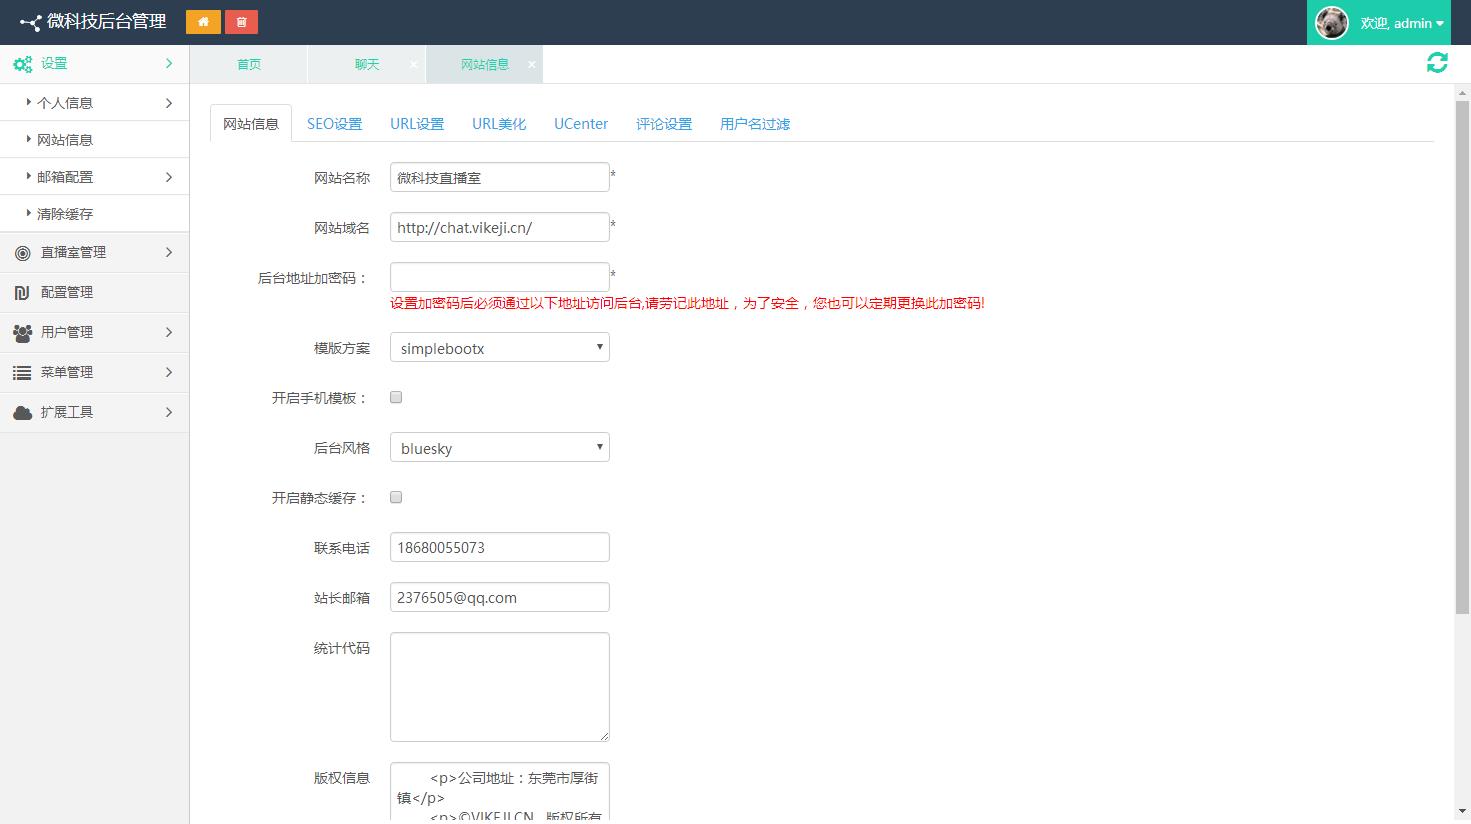Click the page vertical scrollbar
Screen dimensions: 1471x824
(1462, 400)
